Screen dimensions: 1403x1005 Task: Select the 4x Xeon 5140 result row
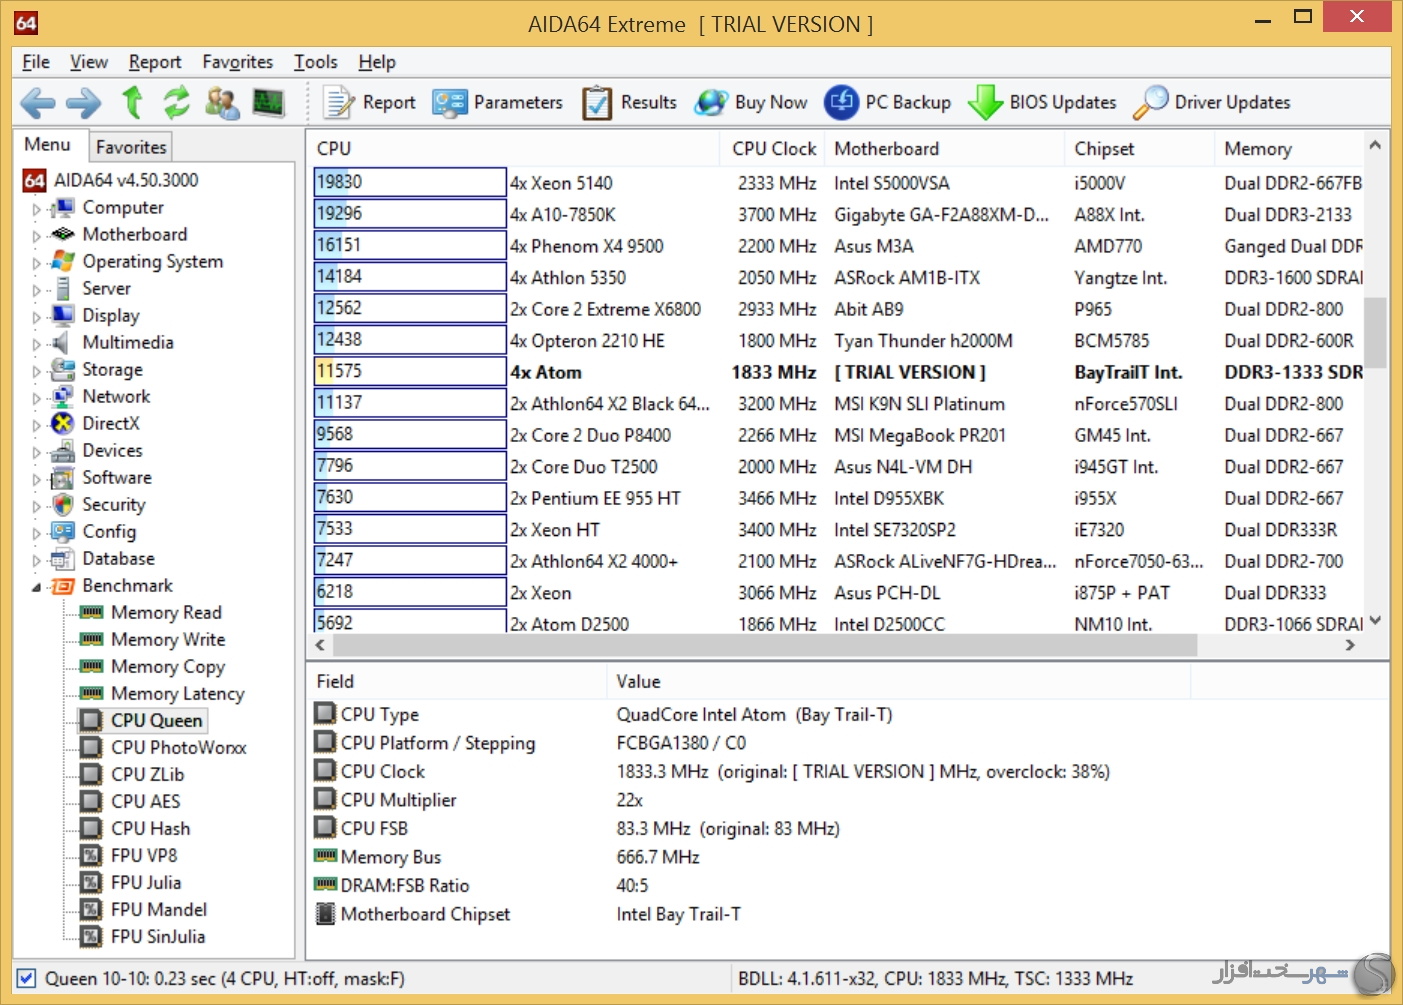point(838,183)
